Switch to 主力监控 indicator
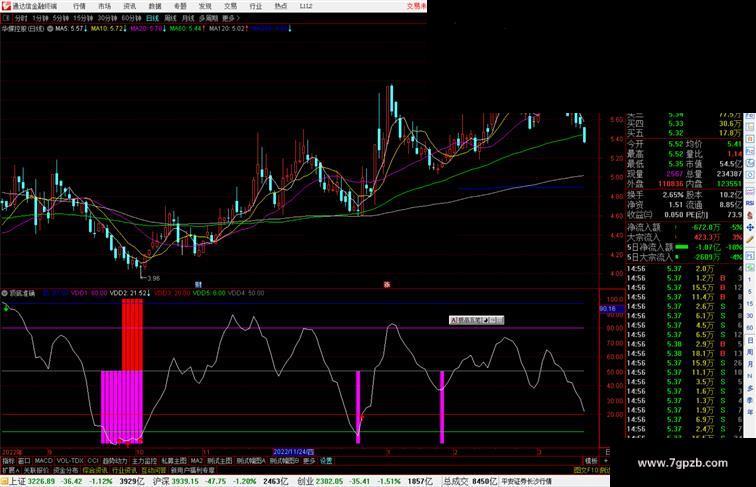This screenshot has height=487, width=756. 145,461
